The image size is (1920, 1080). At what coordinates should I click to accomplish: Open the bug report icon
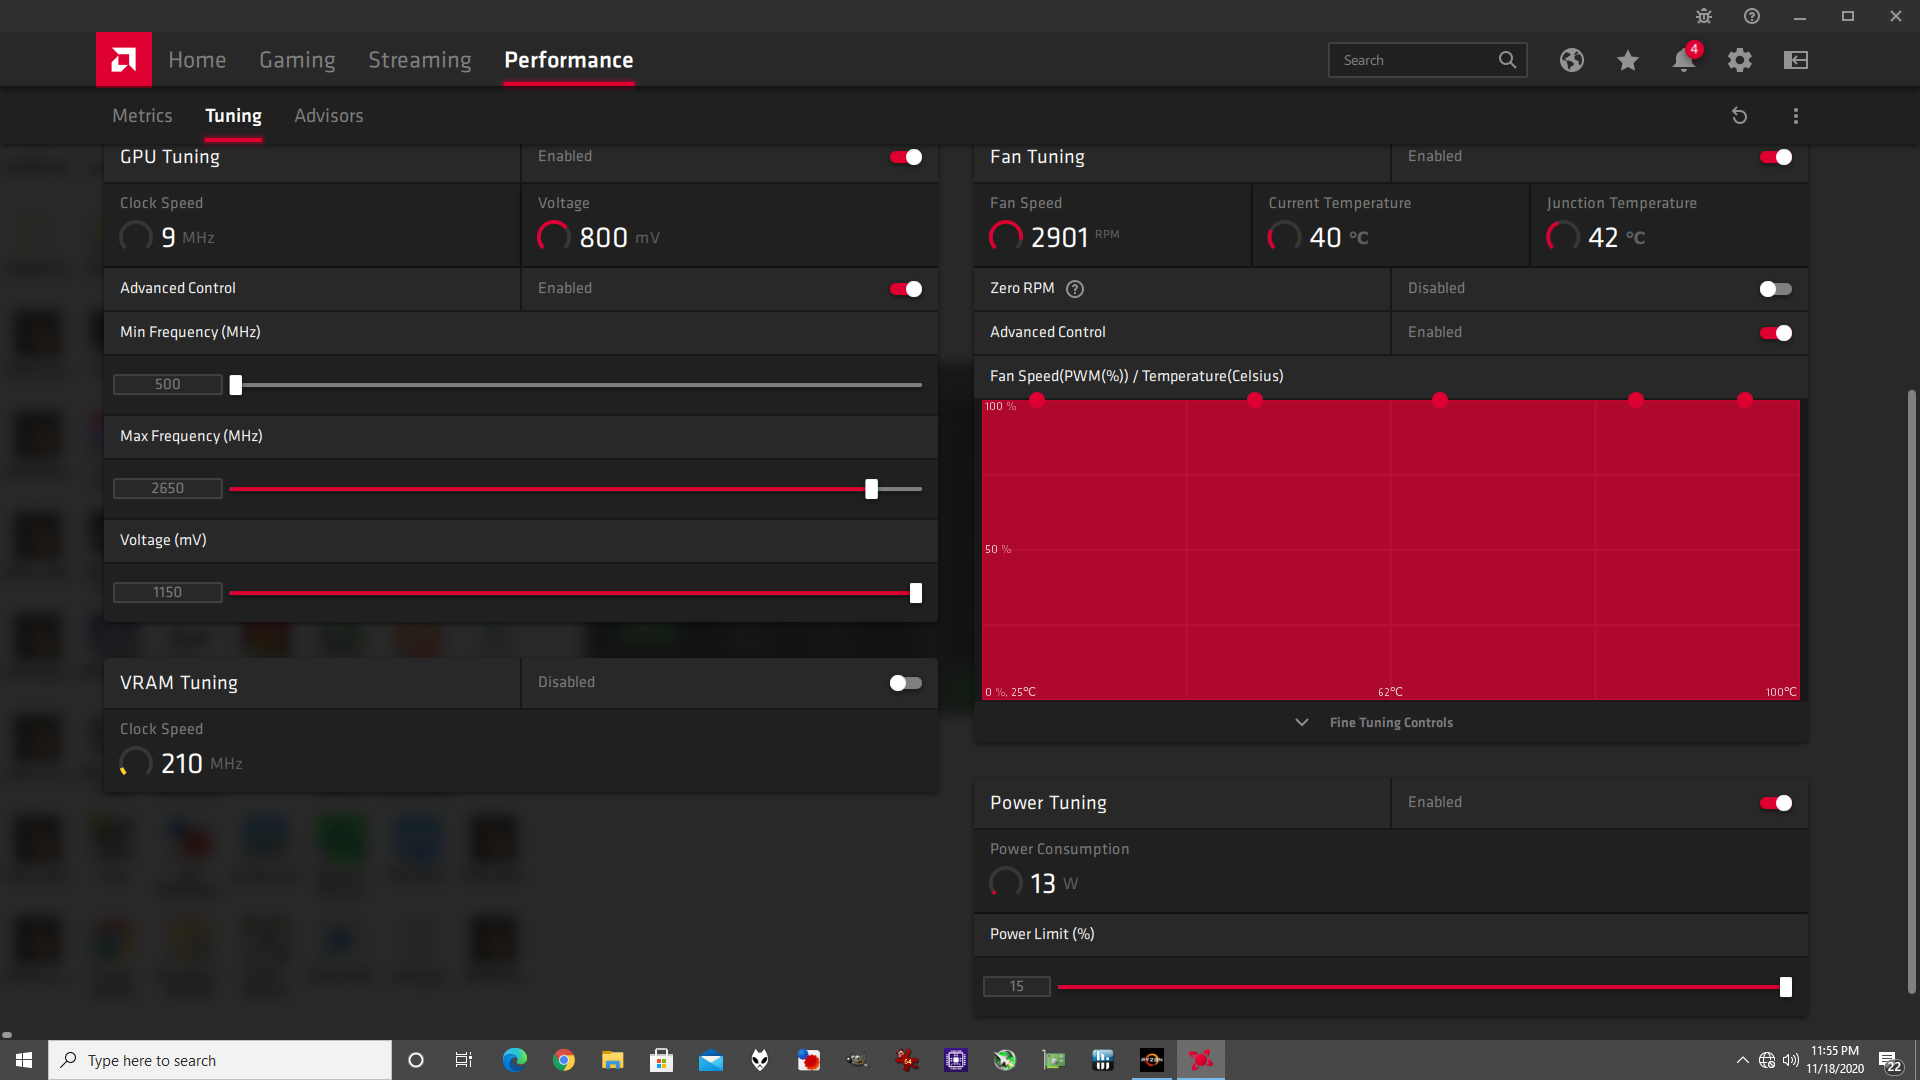tap(1703, 16)
